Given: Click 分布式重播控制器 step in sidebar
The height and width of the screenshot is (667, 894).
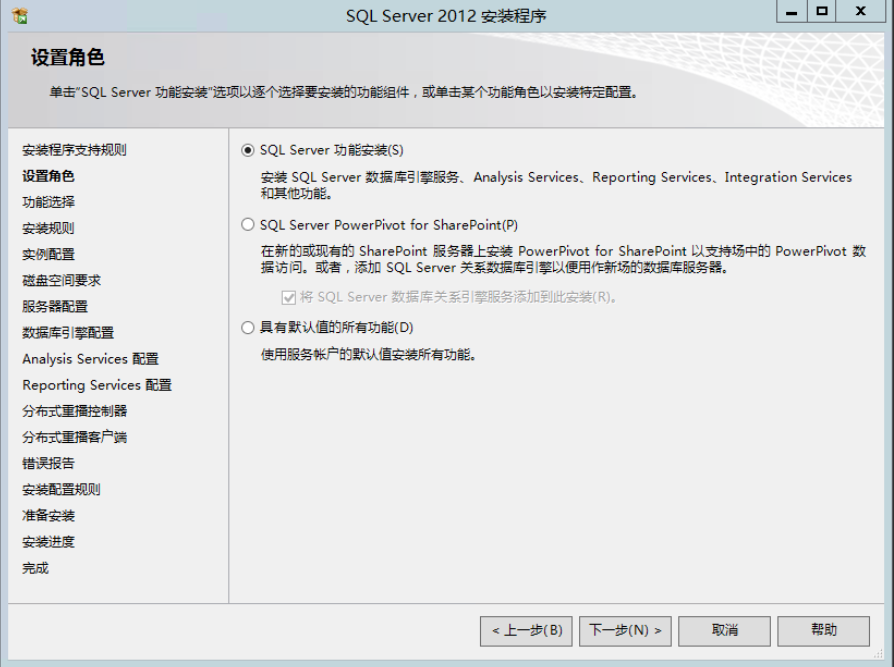Looking at the screenshot, I should [74, 412].
